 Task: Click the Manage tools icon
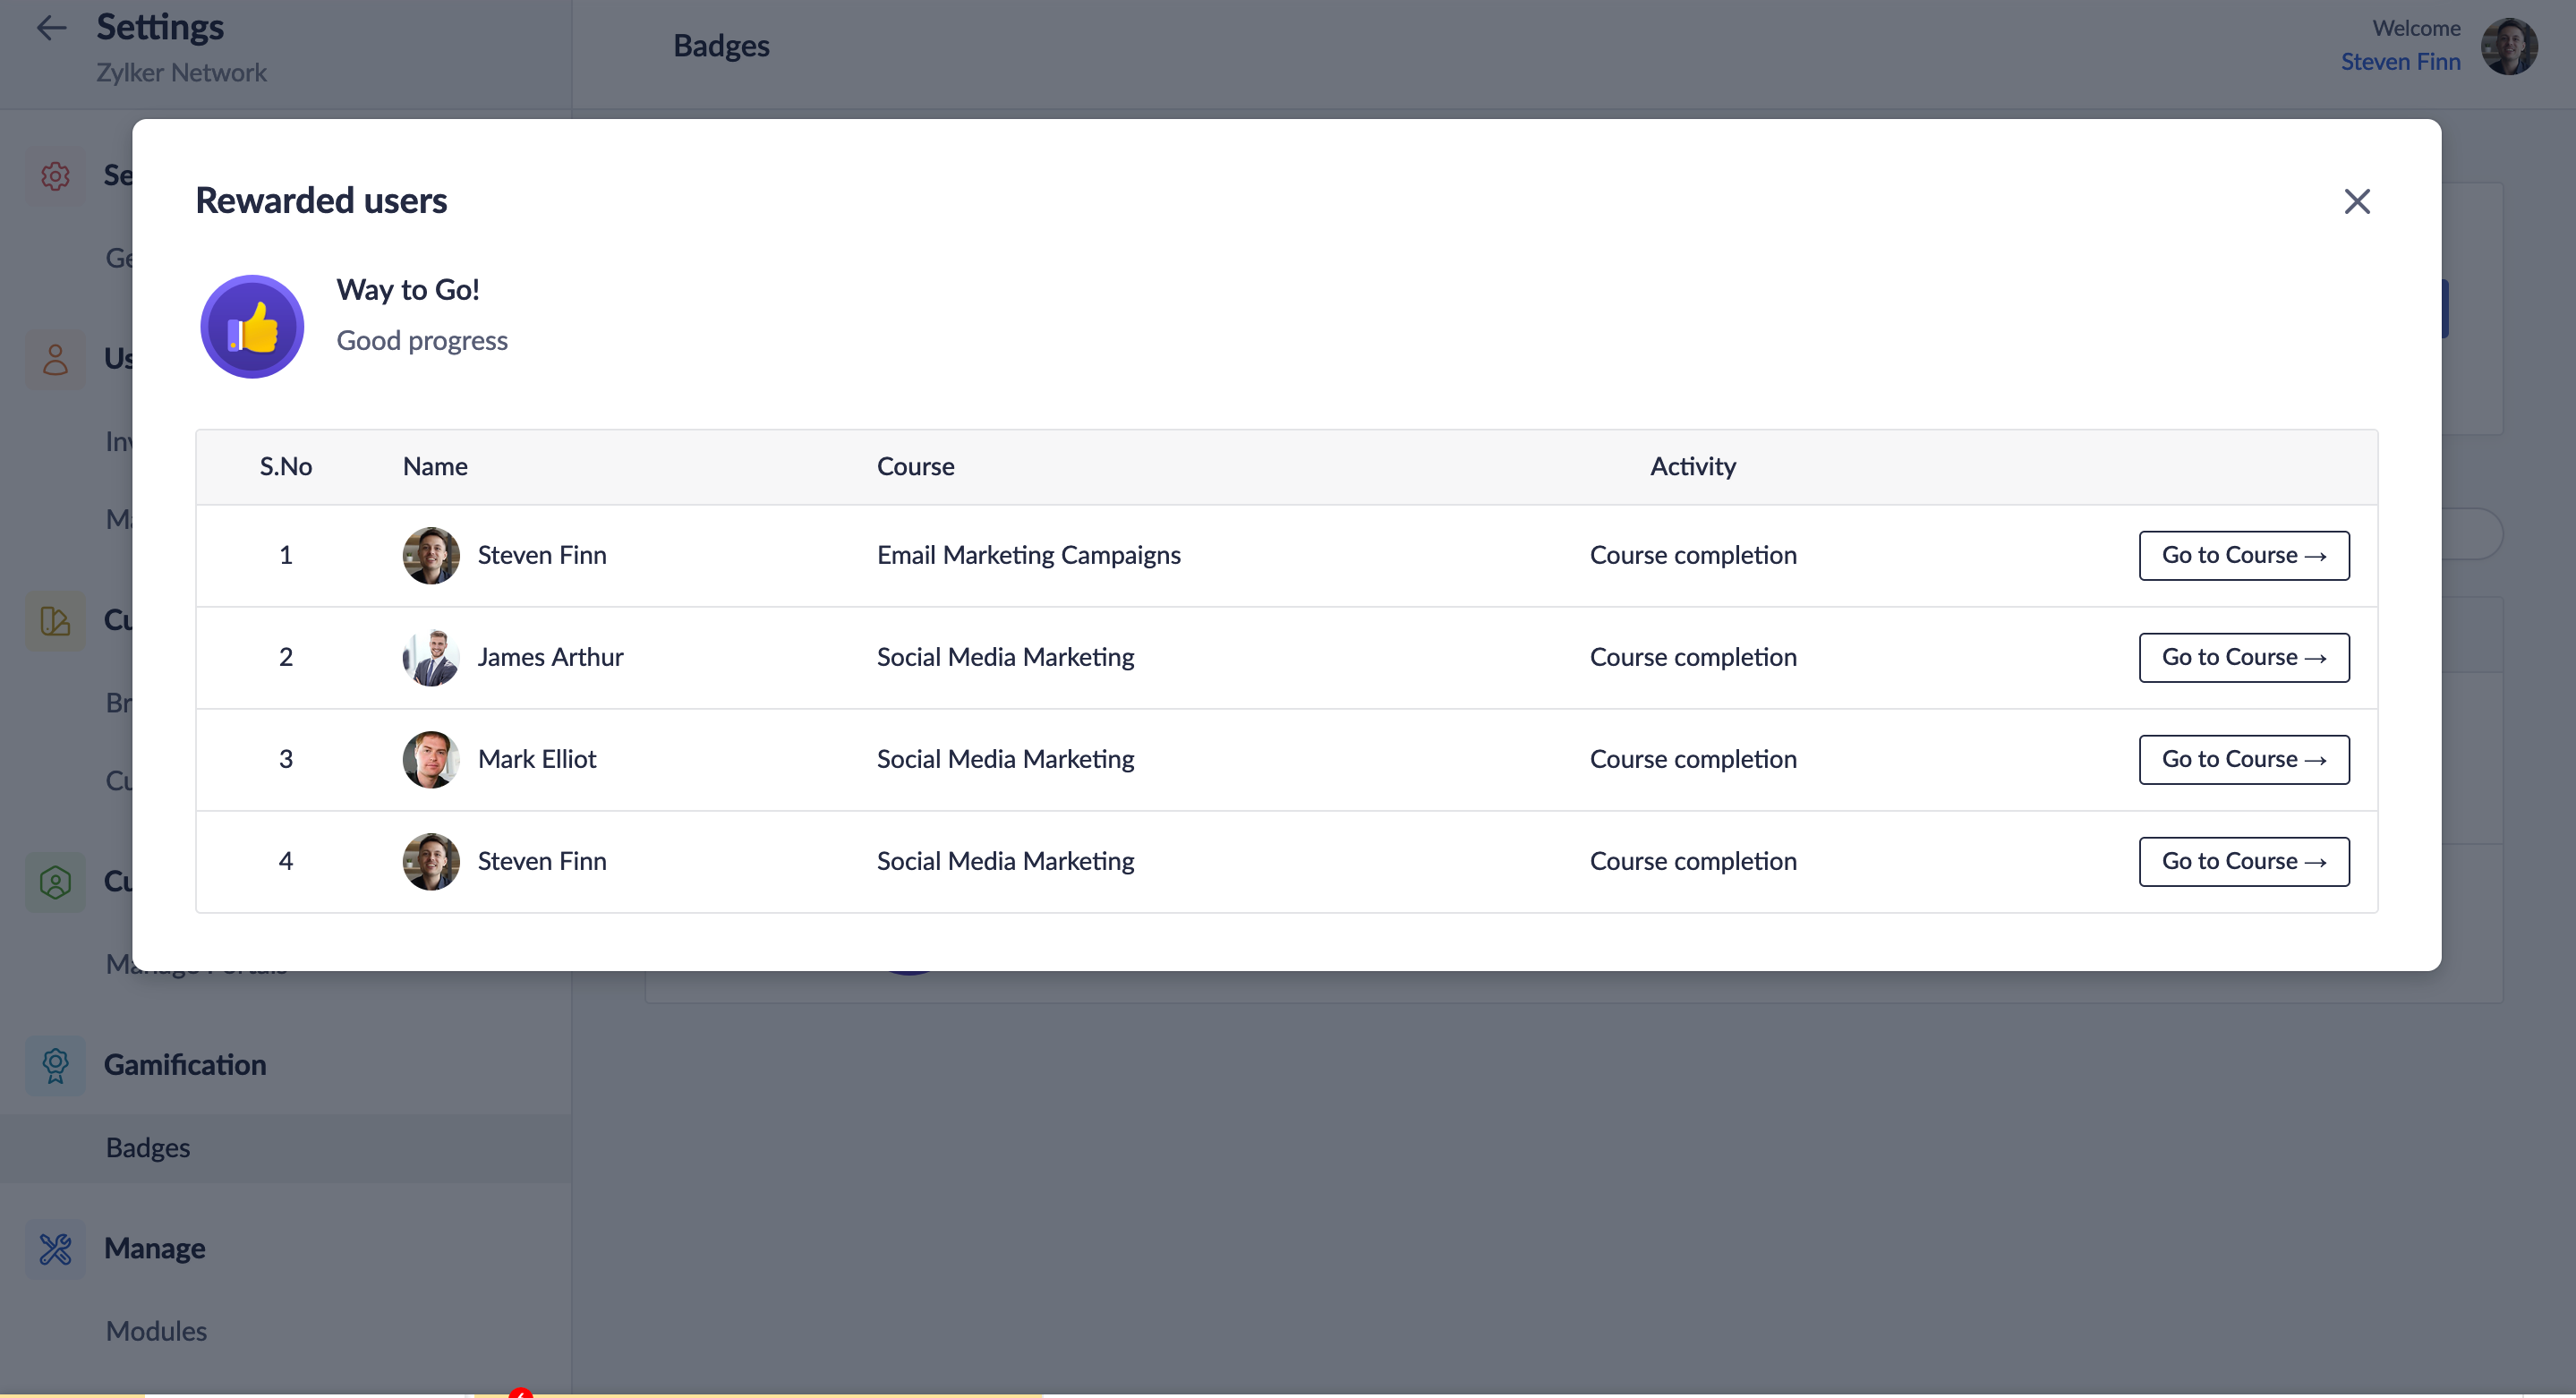55,1248
